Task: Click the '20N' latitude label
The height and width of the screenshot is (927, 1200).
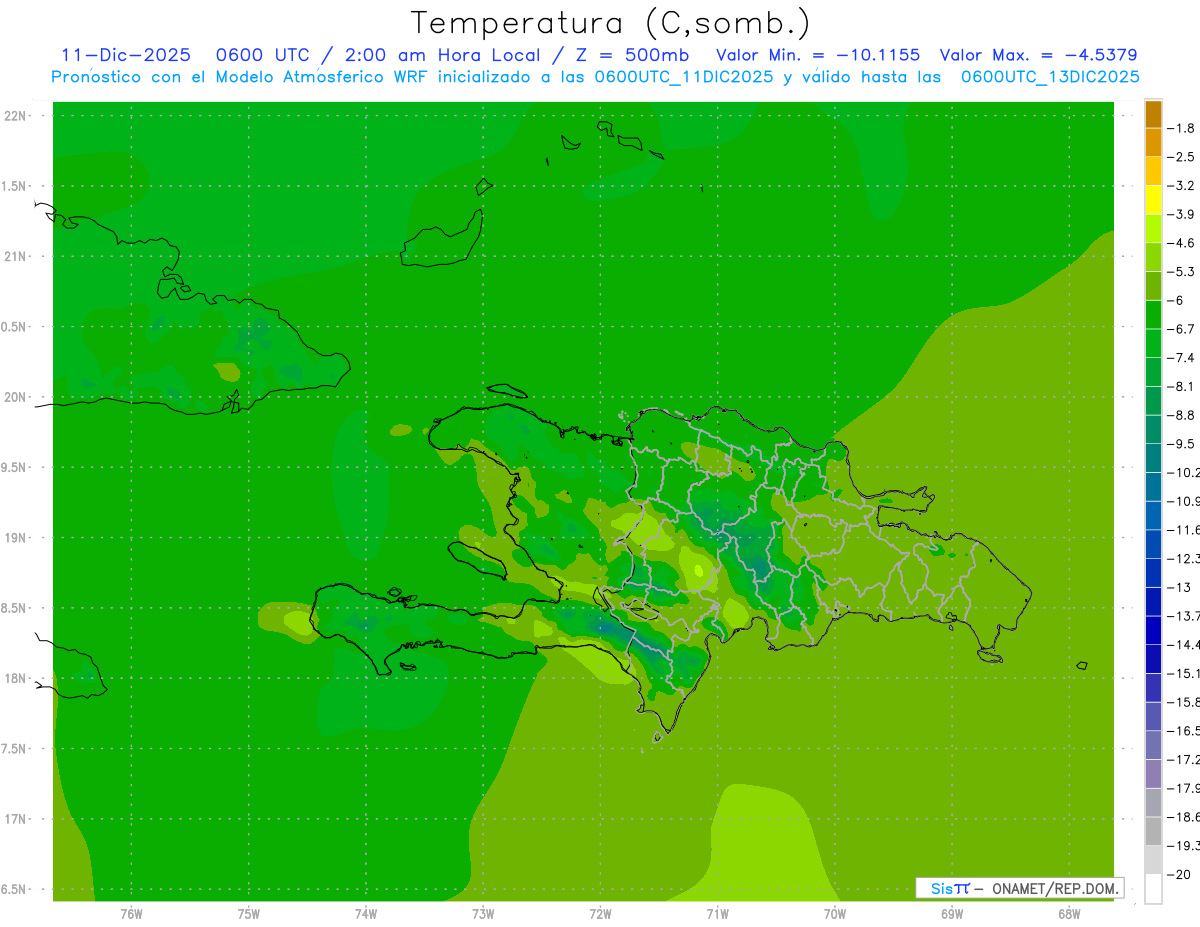Action: (x=15, y=397)
